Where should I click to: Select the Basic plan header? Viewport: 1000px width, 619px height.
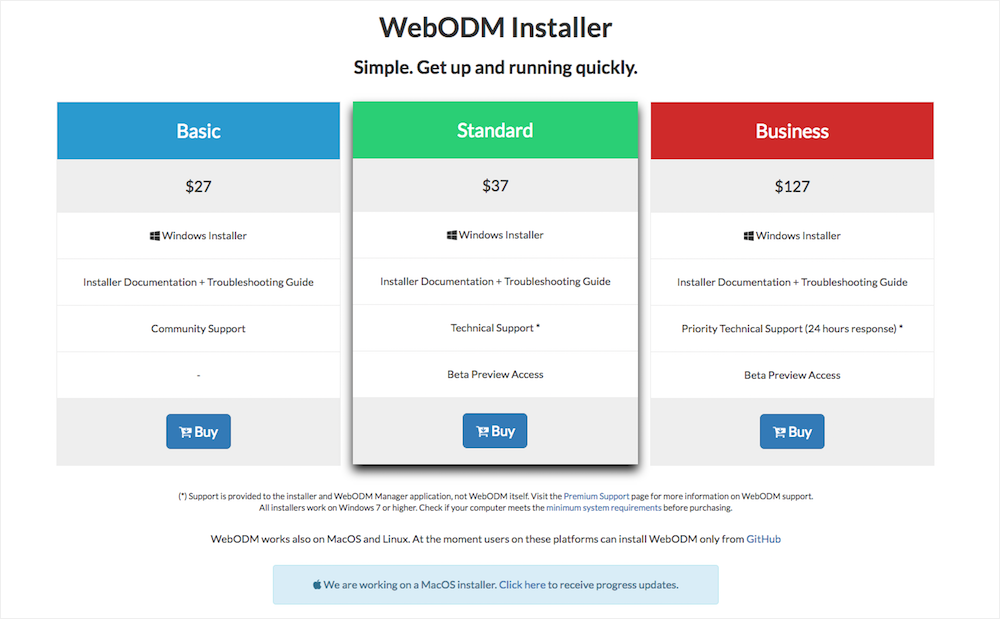point(198,130)
